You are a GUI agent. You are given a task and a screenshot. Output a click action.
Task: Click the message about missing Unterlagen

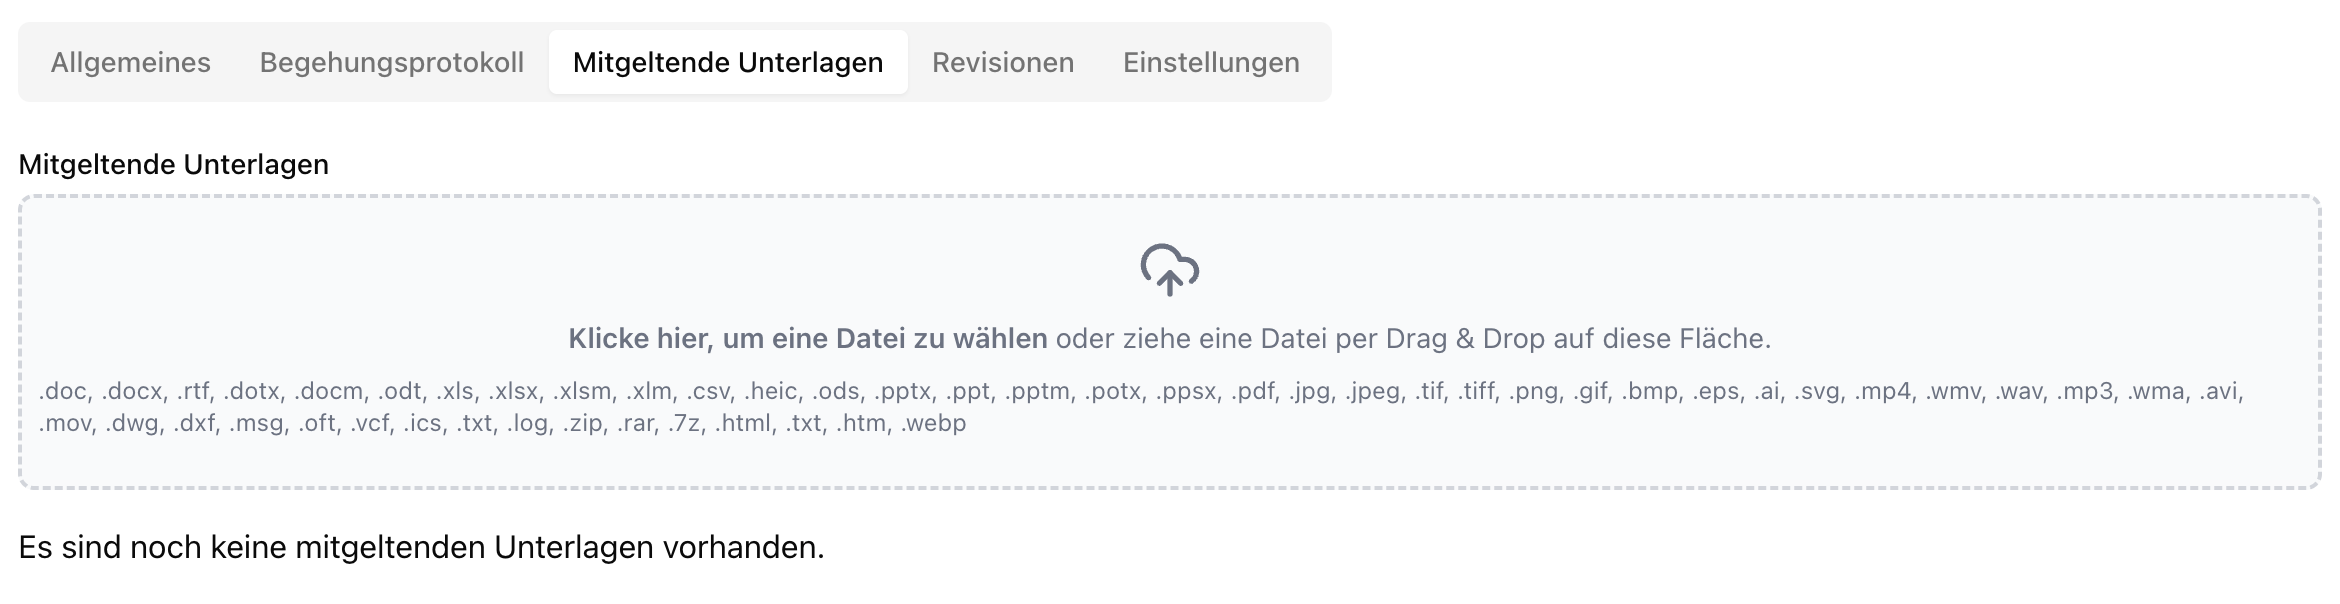(421, 546)
